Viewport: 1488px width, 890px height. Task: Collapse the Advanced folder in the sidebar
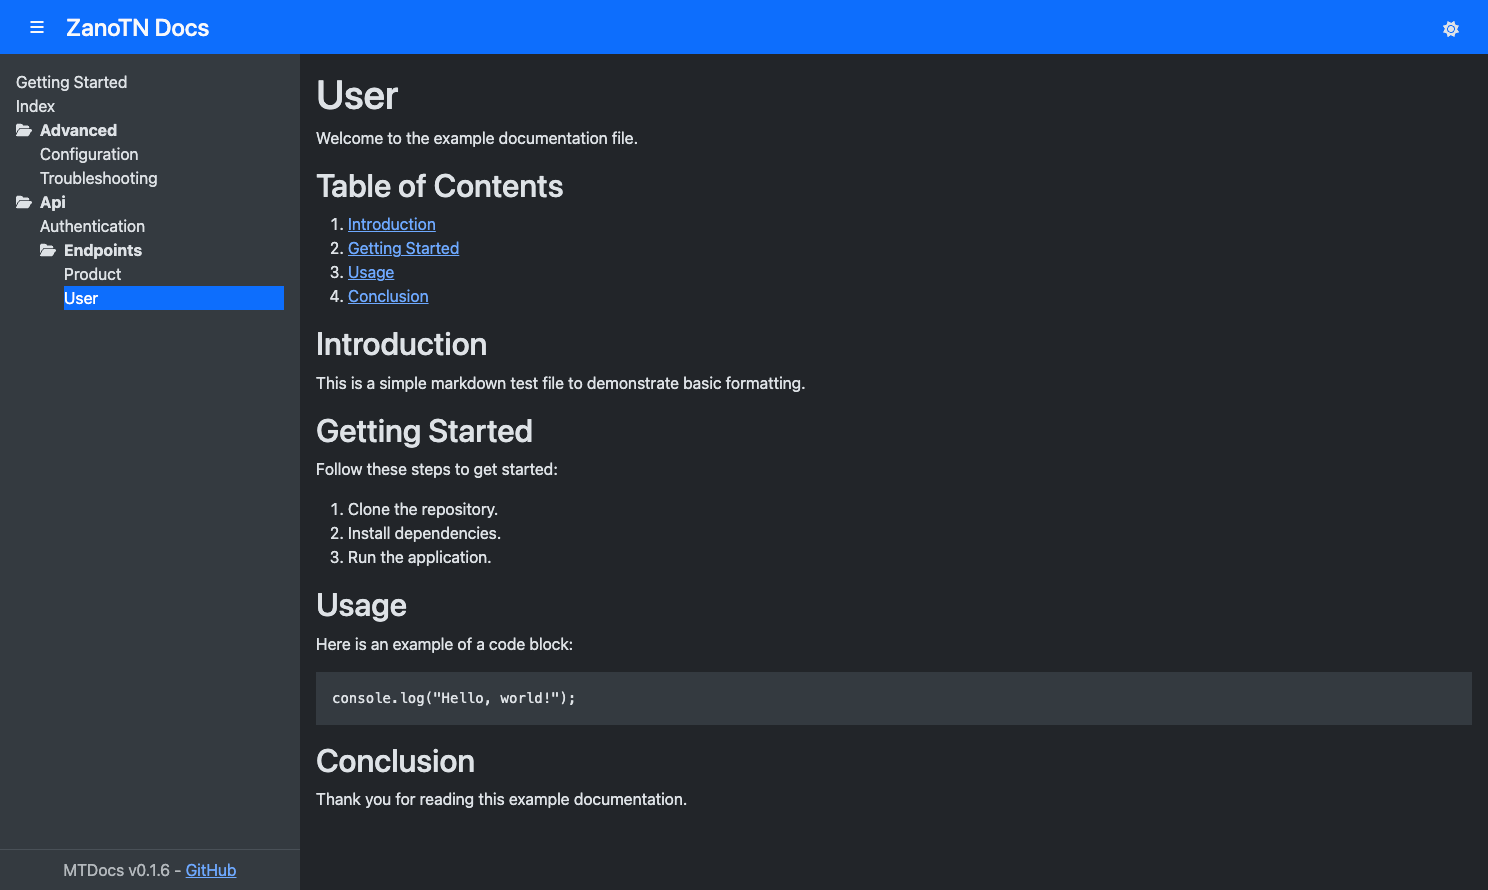(x=78, y=130)
